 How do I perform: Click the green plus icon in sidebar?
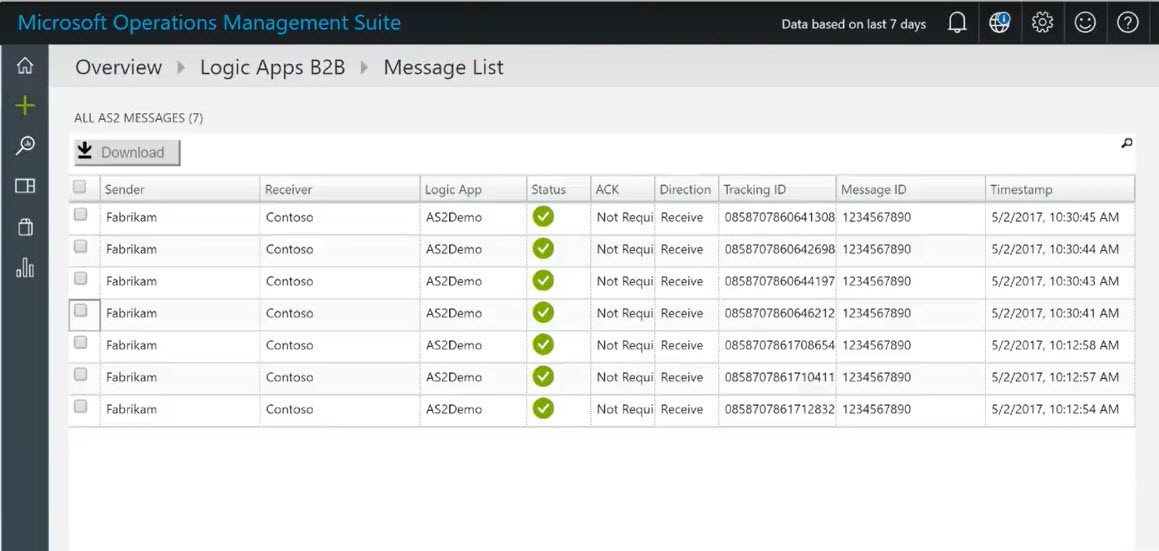click(24, 106)
